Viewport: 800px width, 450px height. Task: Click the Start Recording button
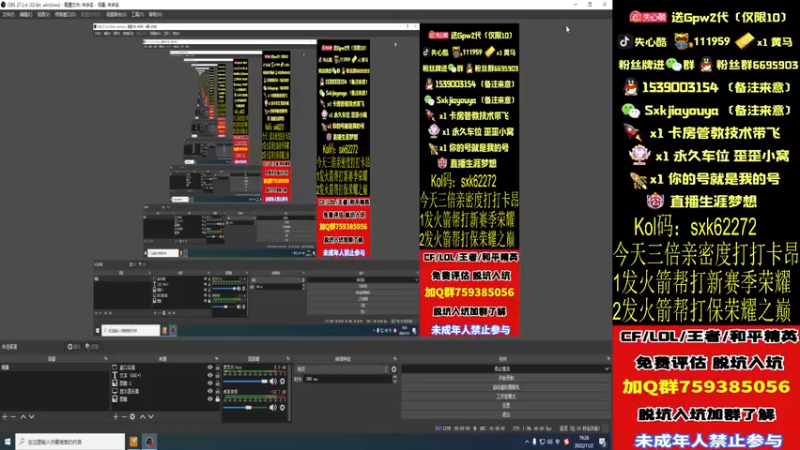pyautogui.click(x=506, y=378)
